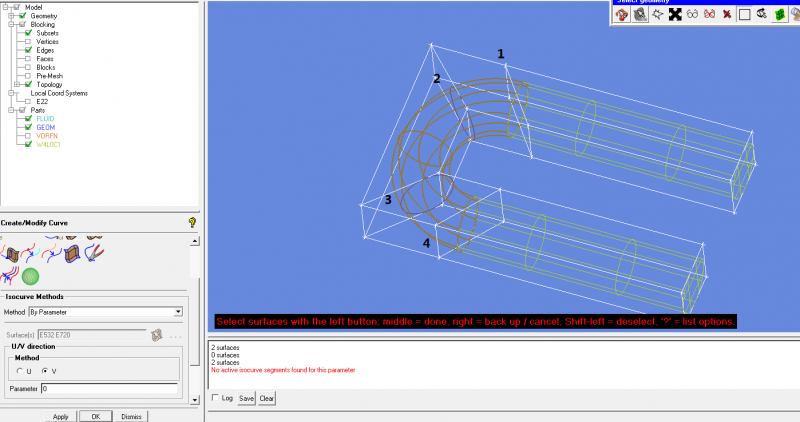Viewport: 800px width, 422px height.
Task: Click the black four-arrow select-all icon
Action: point(675,14)
